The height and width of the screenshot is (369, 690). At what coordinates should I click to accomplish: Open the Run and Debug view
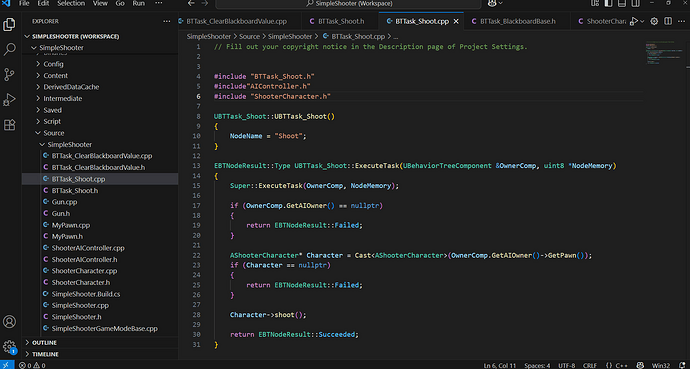[9, 99]
